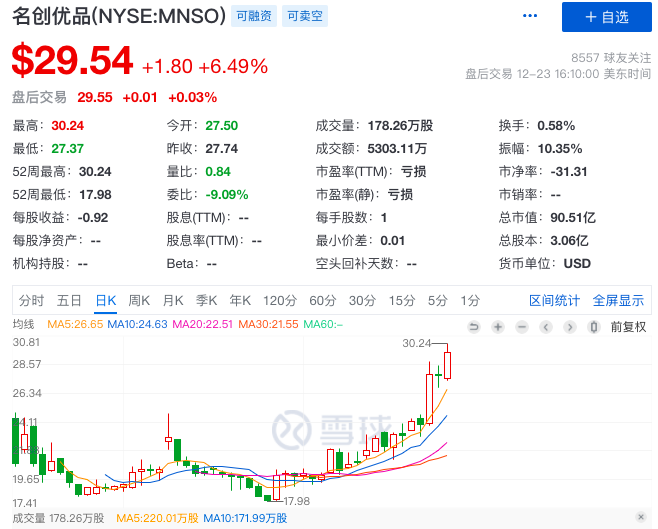658x529 pixels.
Task: Open the 前复权 adjustment dropdown
Action: [x=628, y=327]
